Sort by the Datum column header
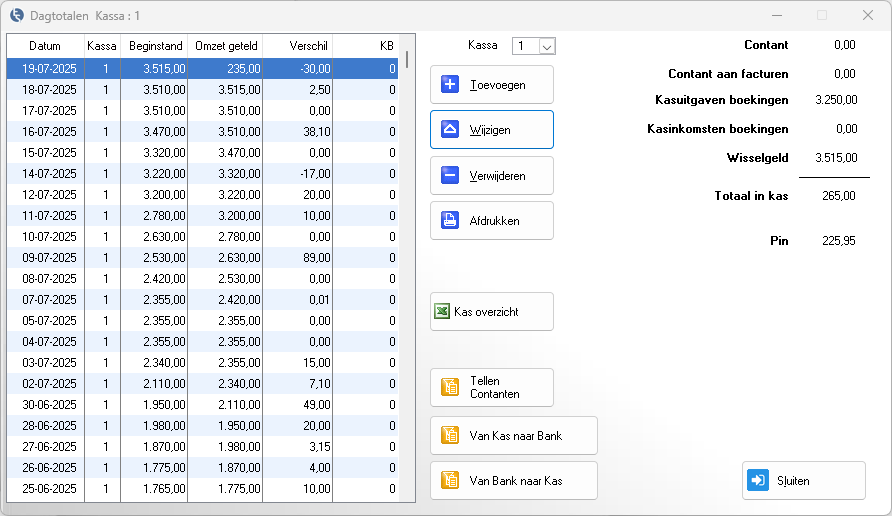The height and width of the screenshot is (516, 892). click(45, 46)
